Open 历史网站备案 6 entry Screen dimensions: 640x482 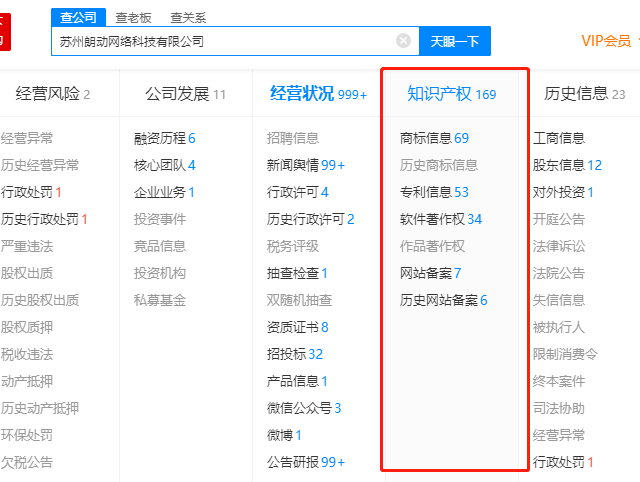click(444, 300)
